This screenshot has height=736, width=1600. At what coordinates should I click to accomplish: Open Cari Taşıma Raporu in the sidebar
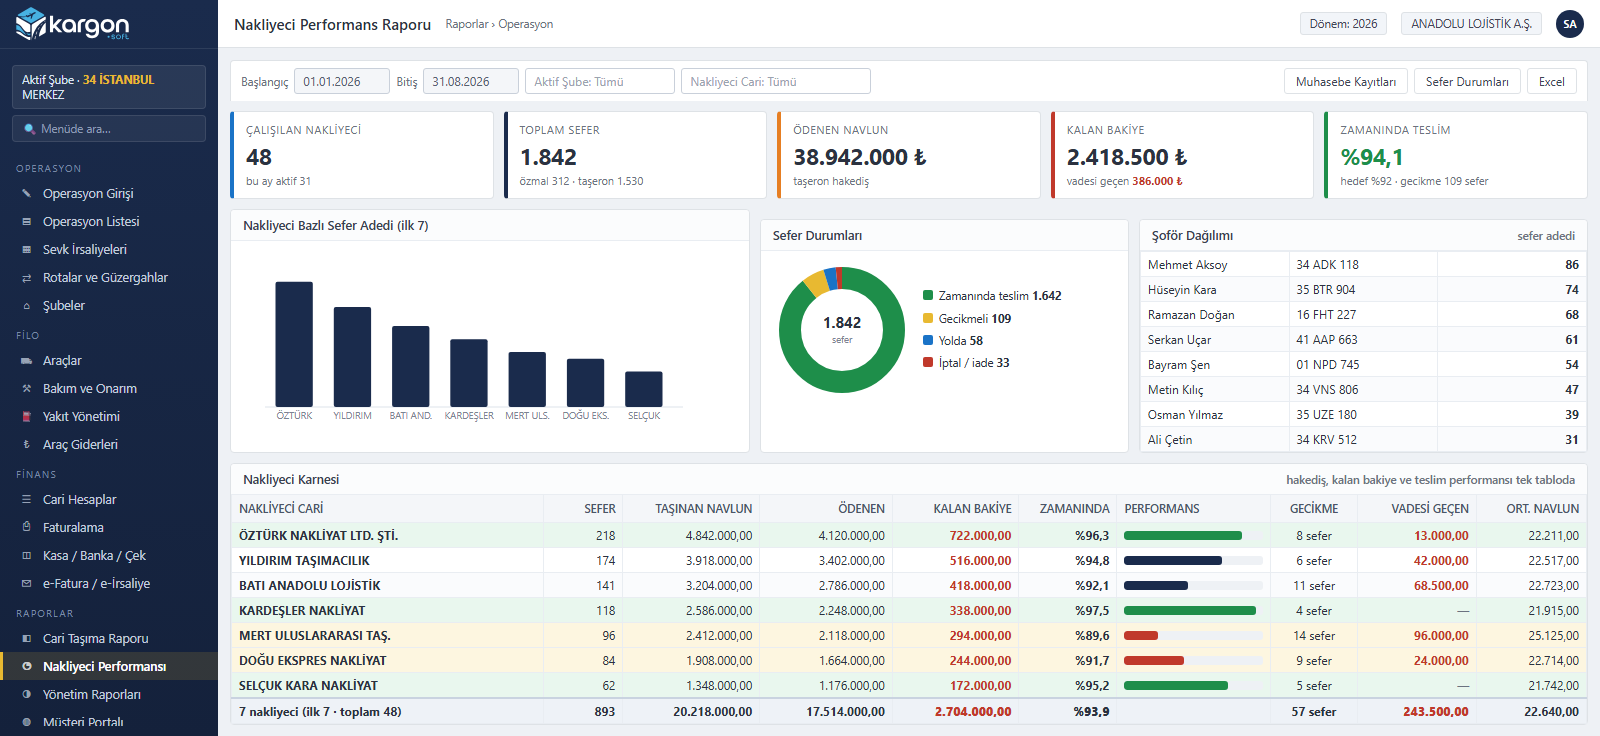(109, 639)
